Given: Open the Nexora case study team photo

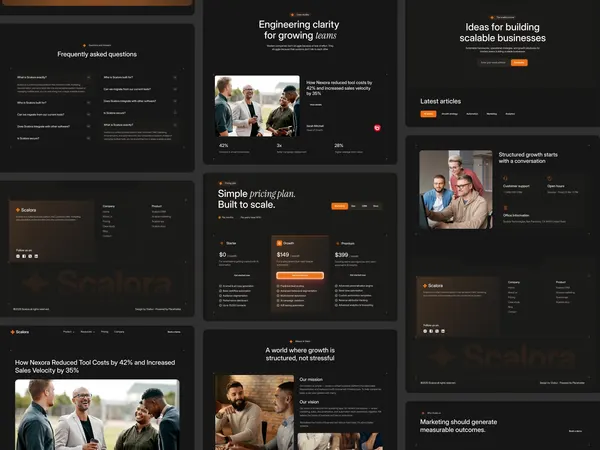Looking at the screenshot, I should pos(257,106).
